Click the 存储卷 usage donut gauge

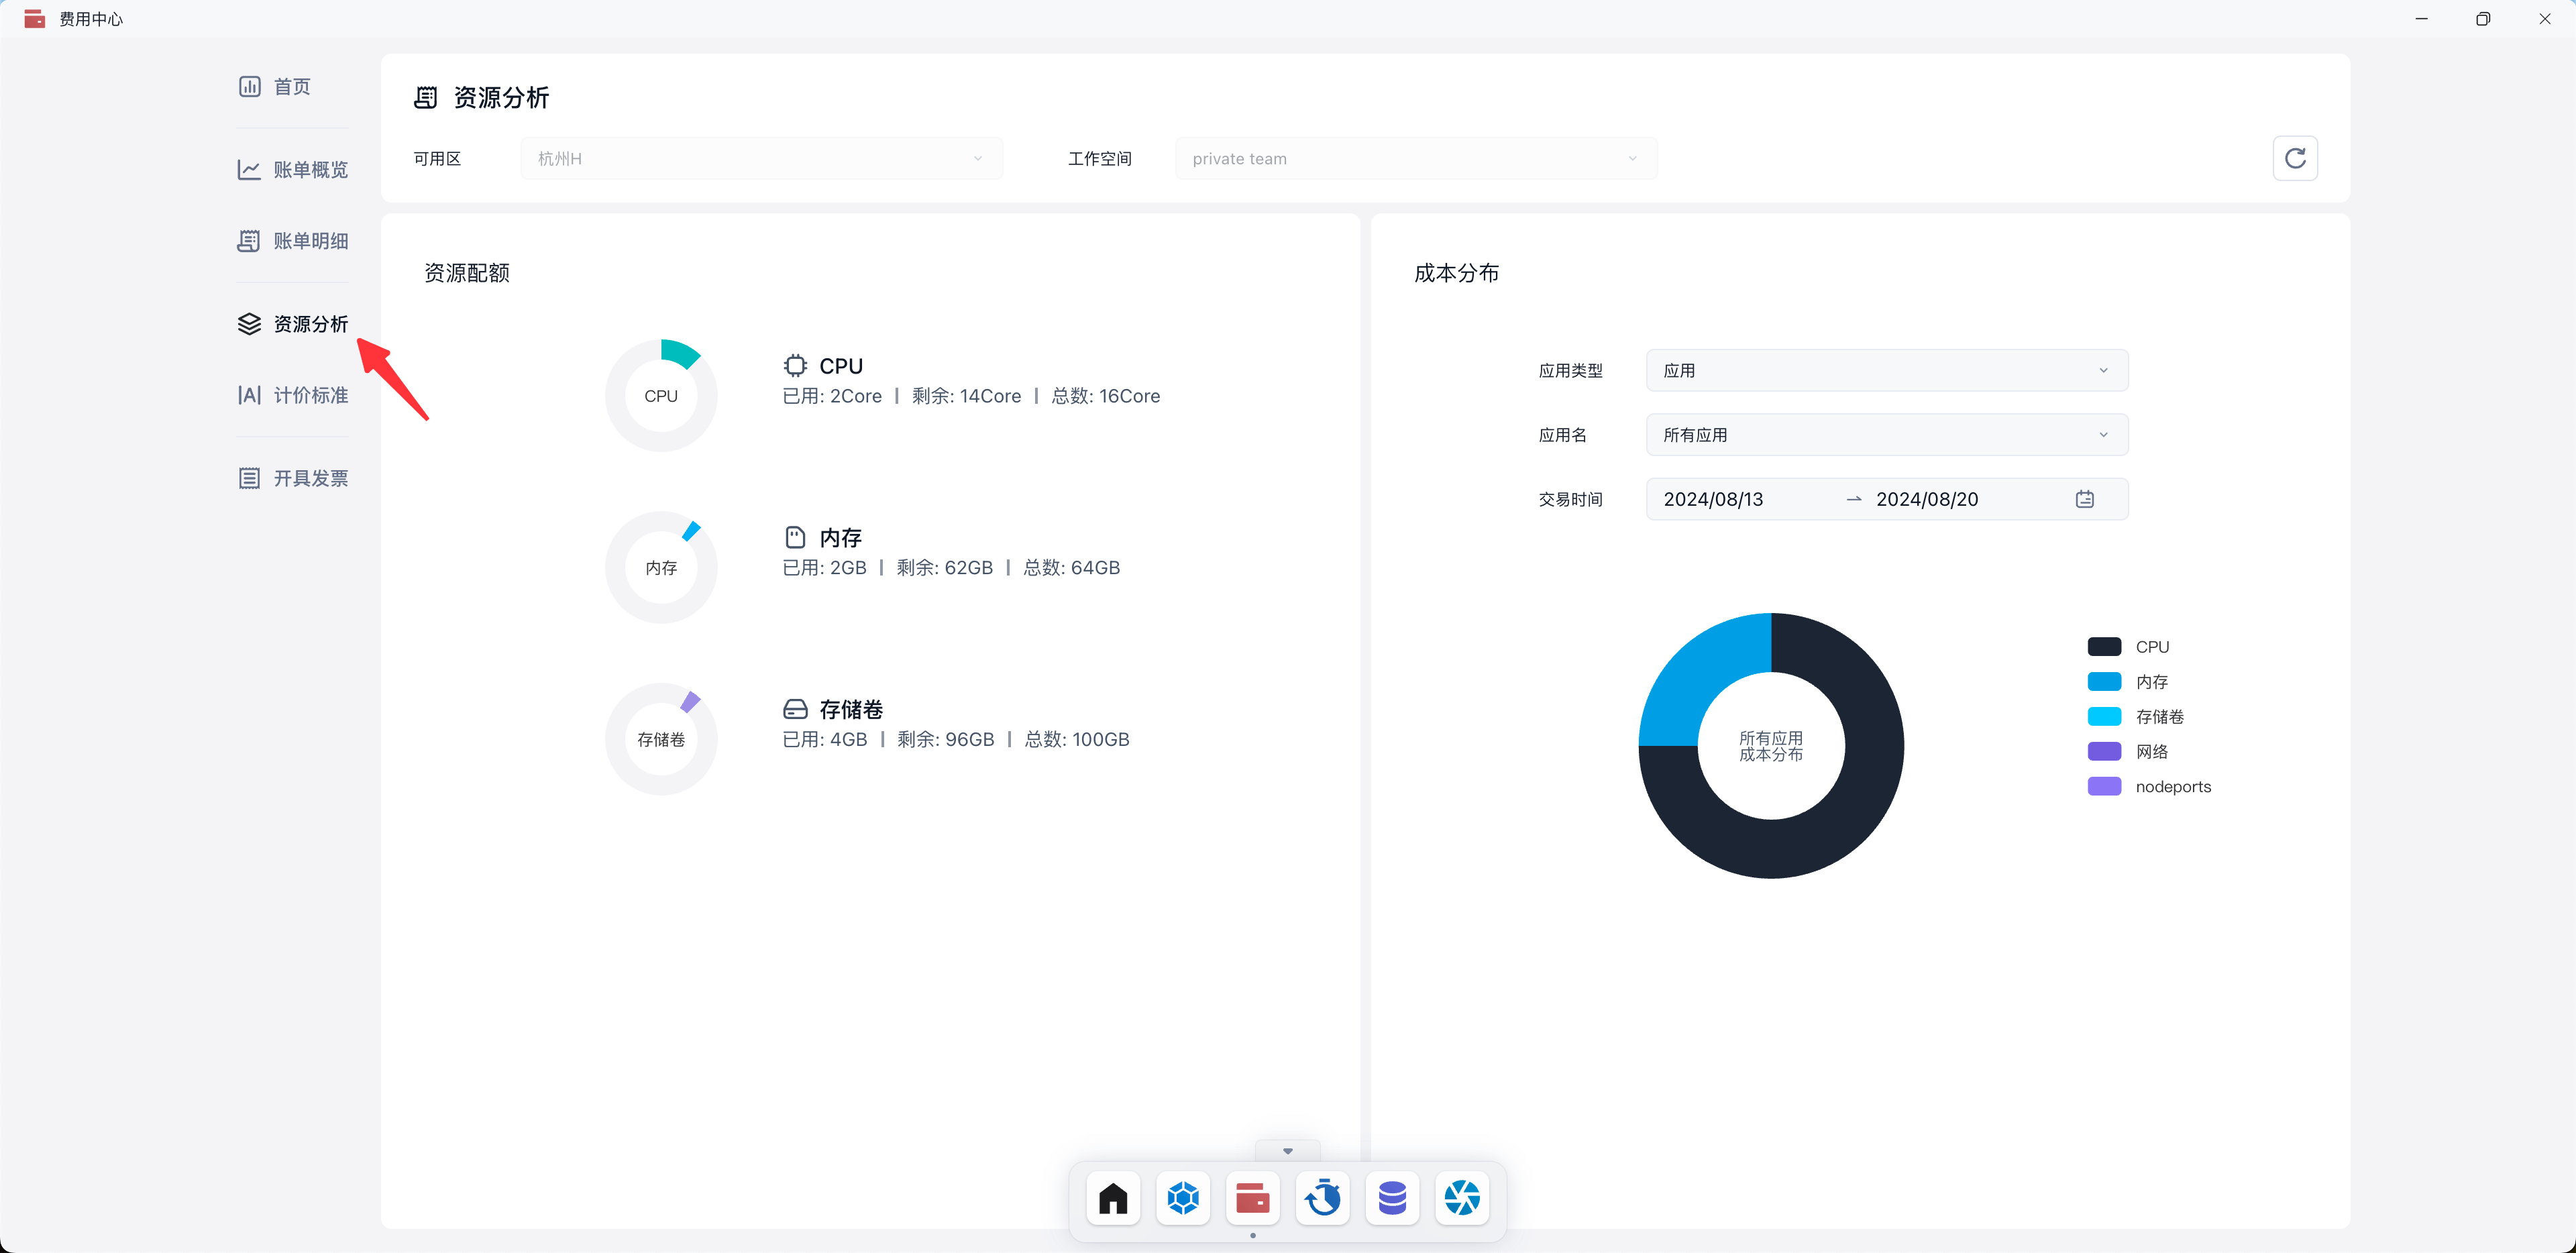pos(661,740)
